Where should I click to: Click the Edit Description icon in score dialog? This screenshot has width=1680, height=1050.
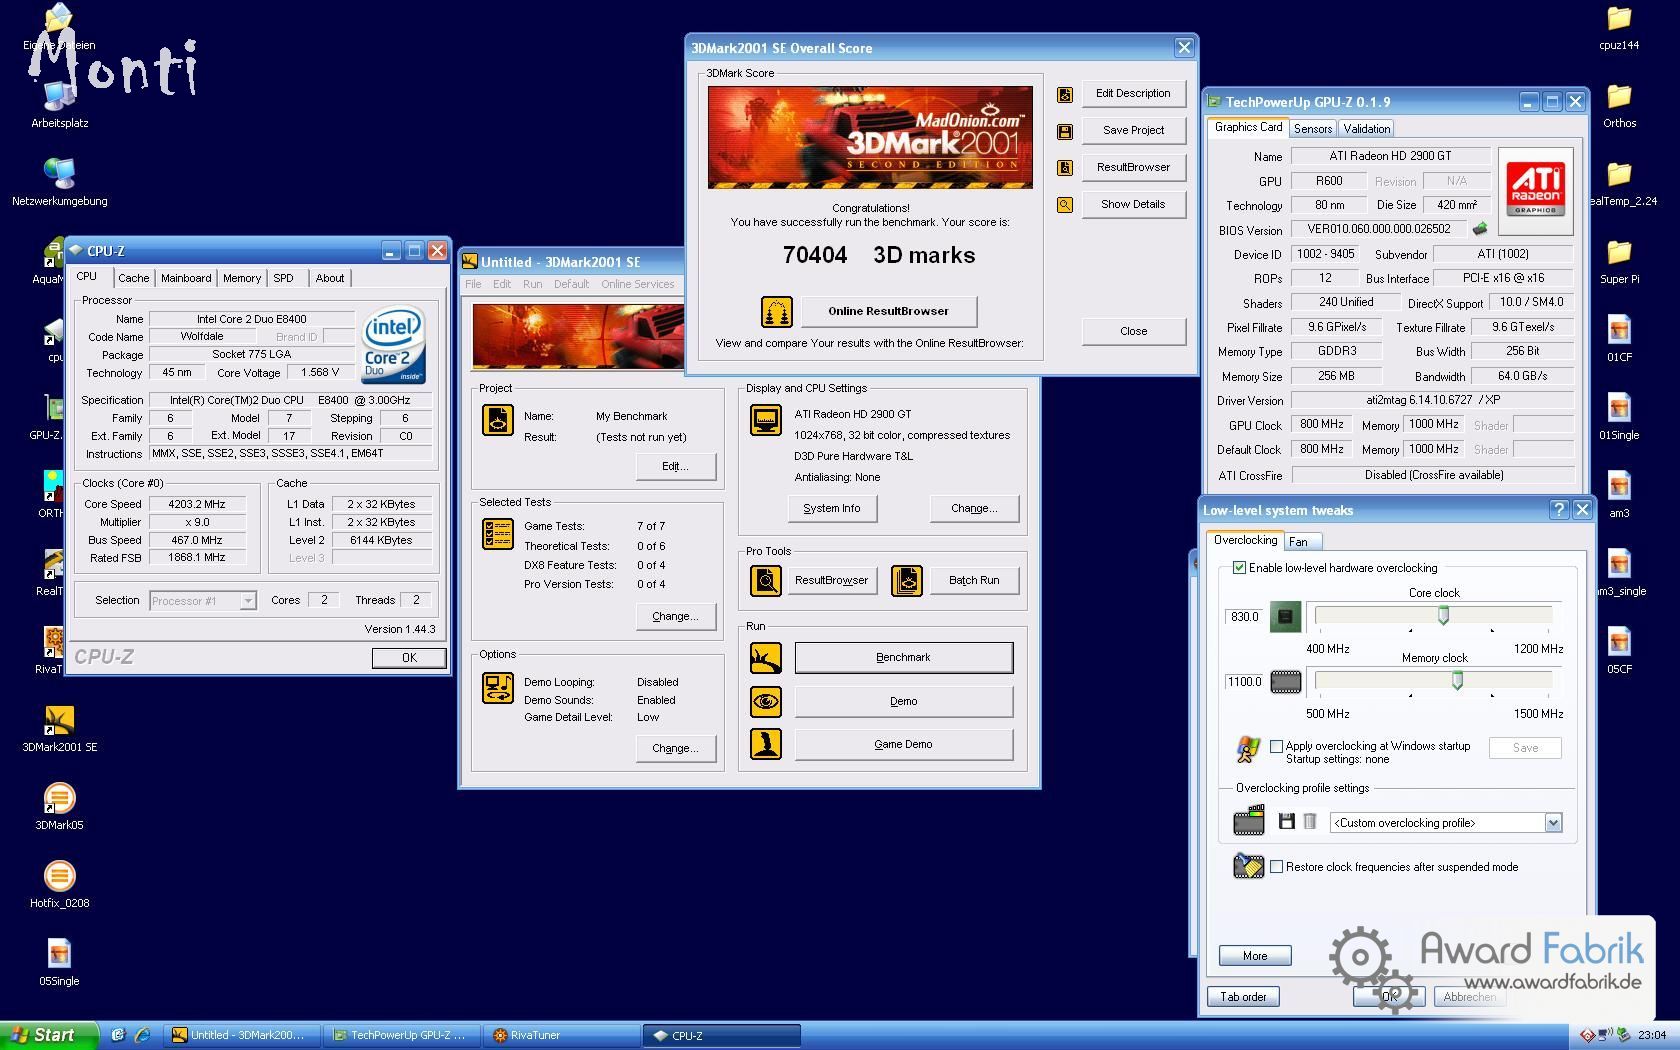tap(1065, 94)
